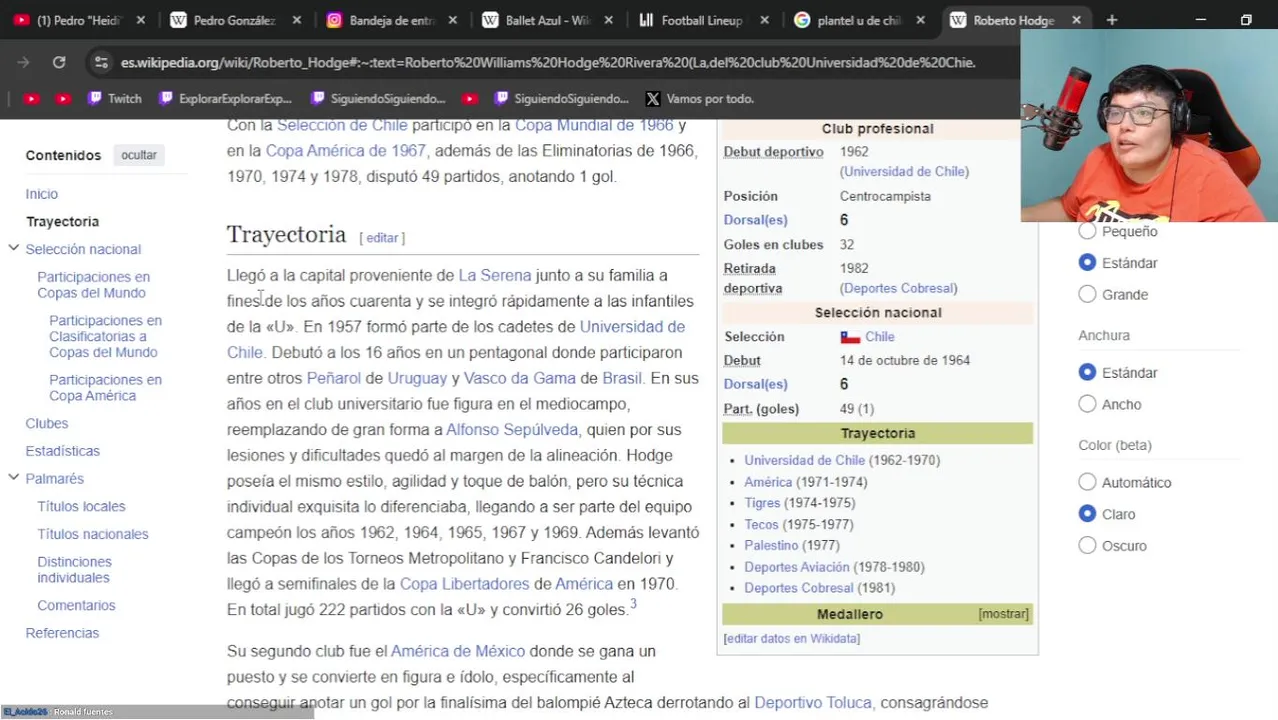
Task: Select the Claro color option
Action: [1087, 514]
